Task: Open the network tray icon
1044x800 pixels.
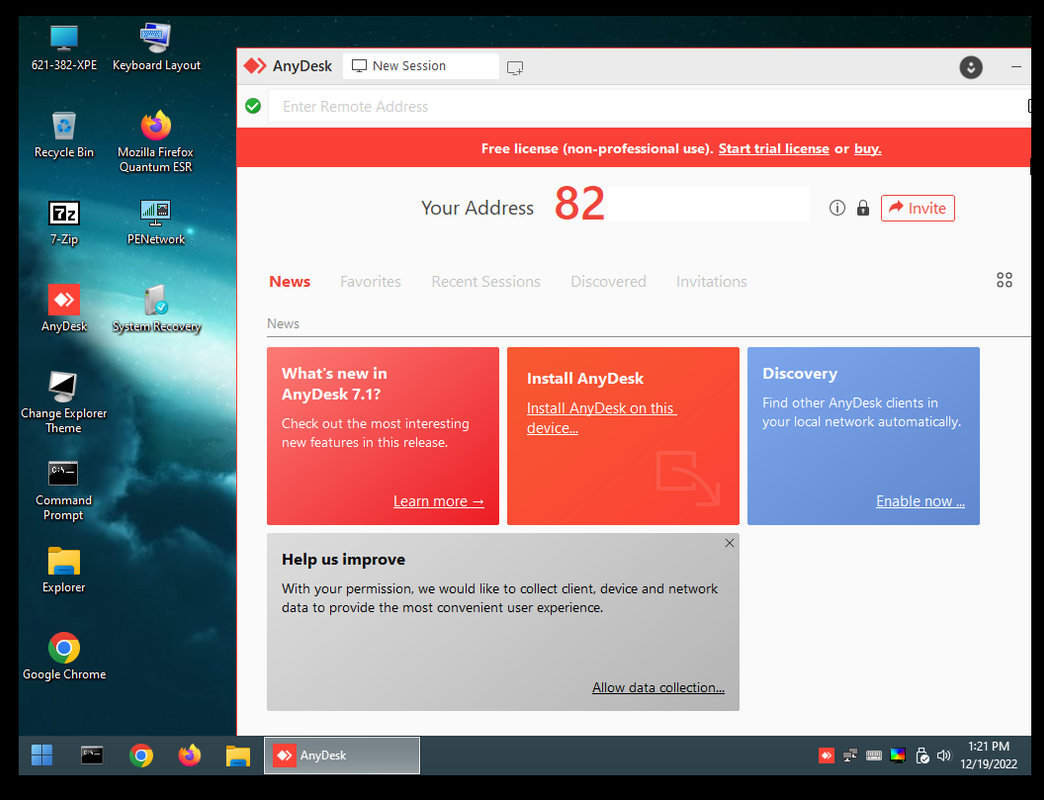Action: [850, 755]
